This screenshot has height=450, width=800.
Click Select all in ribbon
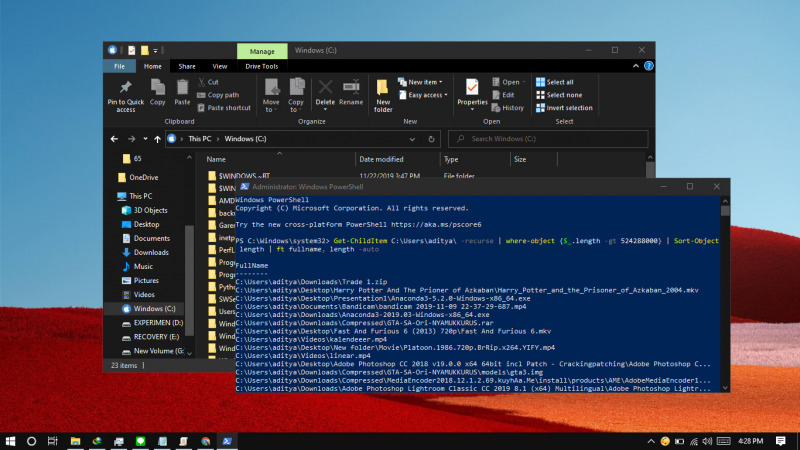(x=555, y=82)
